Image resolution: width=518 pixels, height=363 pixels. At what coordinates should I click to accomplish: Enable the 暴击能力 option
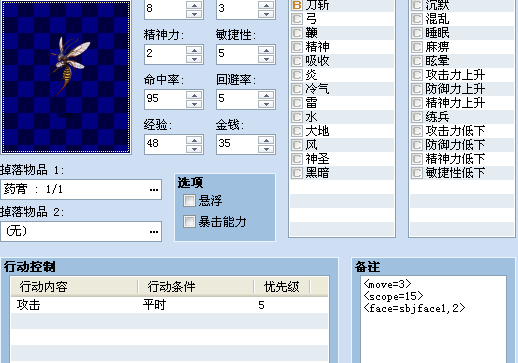(x=189, y=222)
